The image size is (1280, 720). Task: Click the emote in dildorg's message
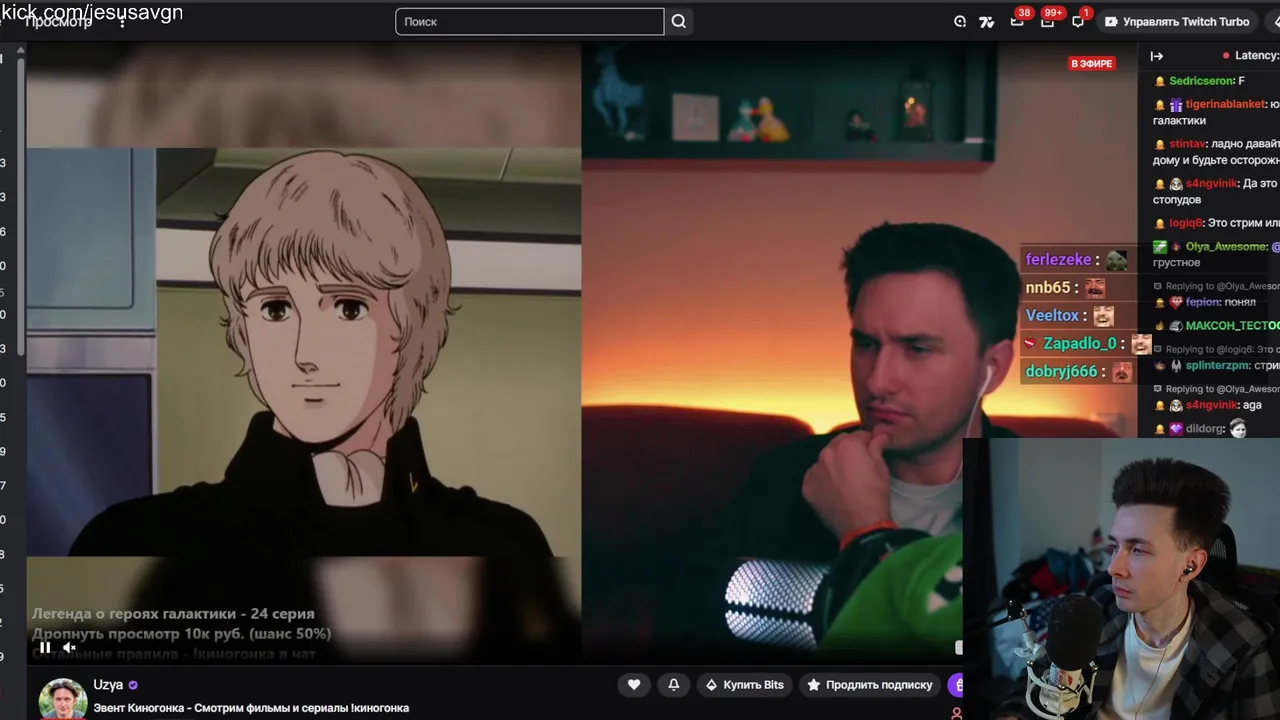(x=1238, y=429)
